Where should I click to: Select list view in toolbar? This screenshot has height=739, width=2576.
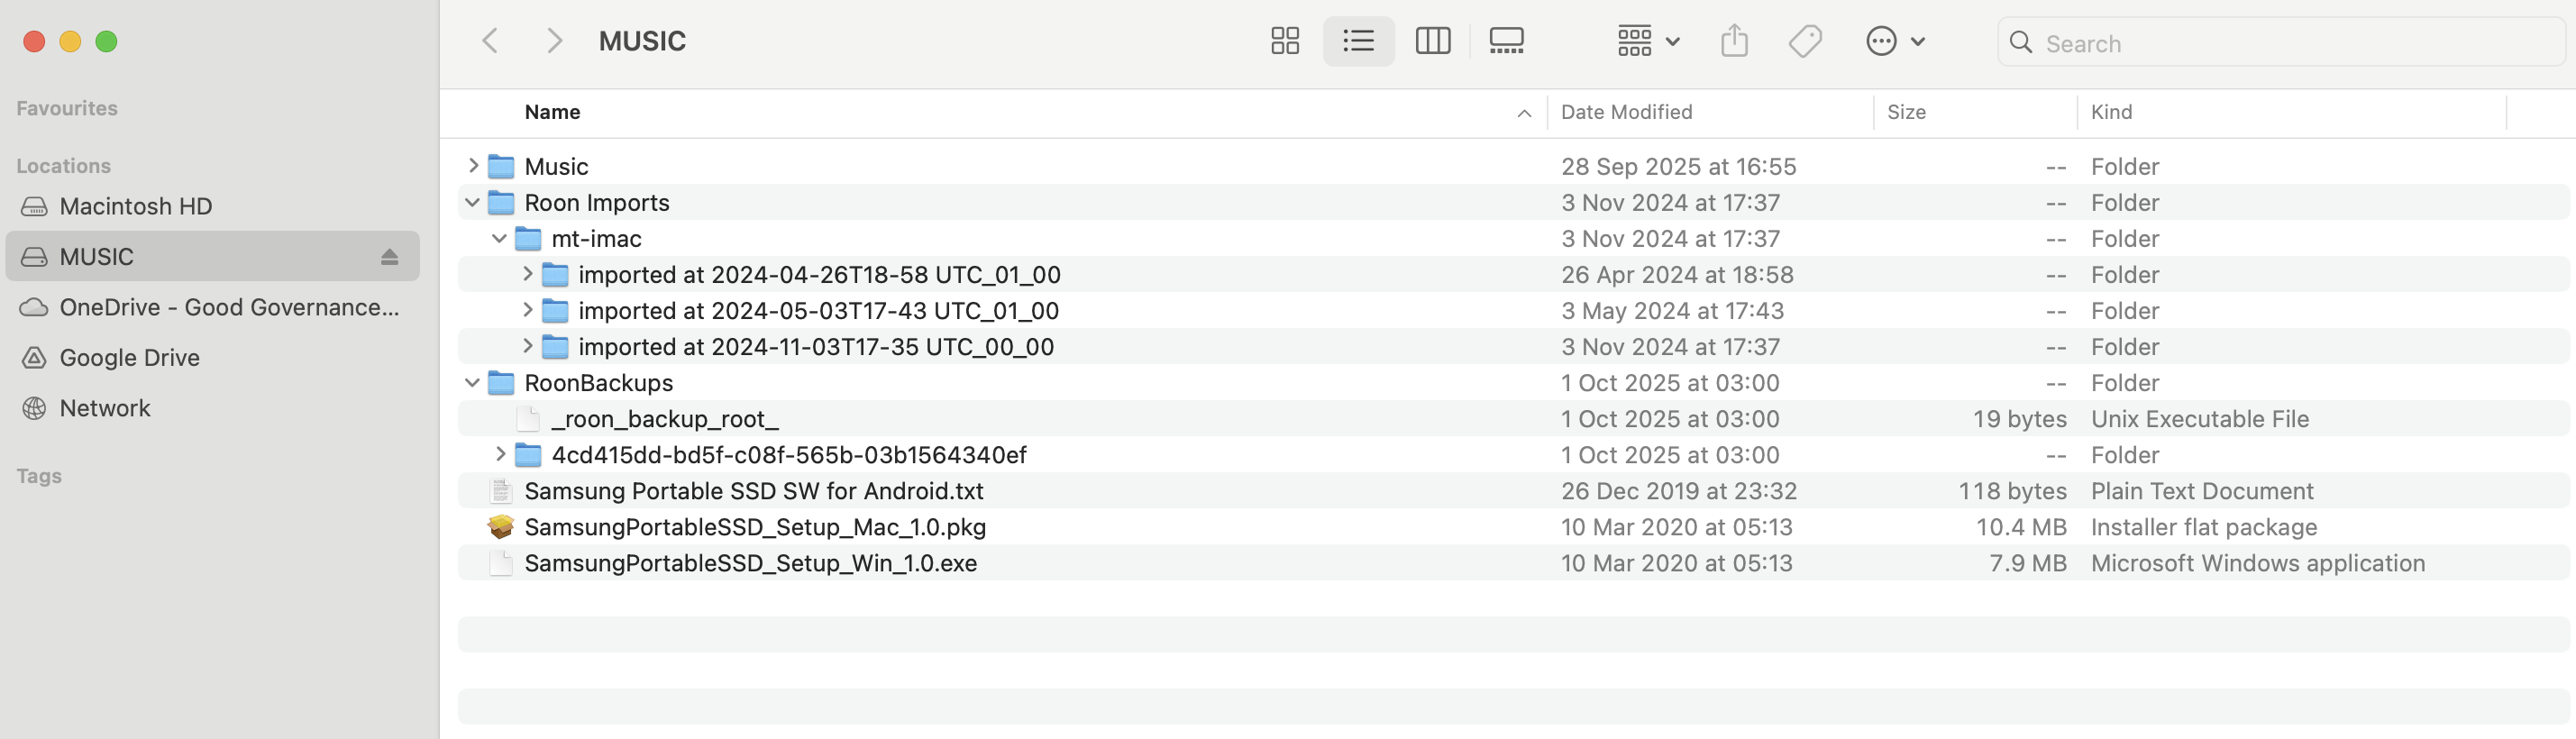[x=1358, y=41]
